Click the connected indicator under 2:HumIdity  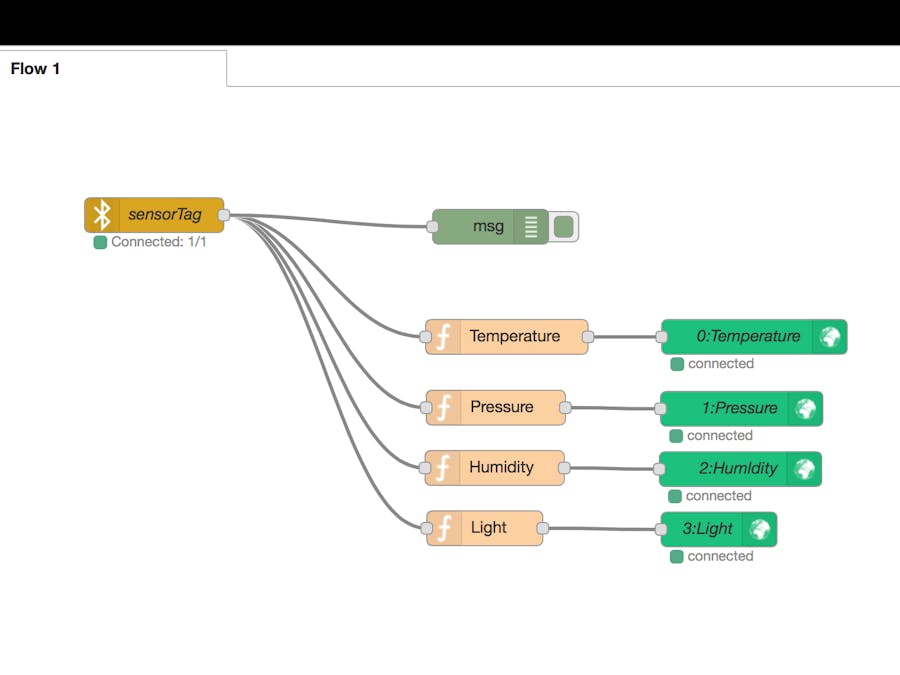point(675,495)
